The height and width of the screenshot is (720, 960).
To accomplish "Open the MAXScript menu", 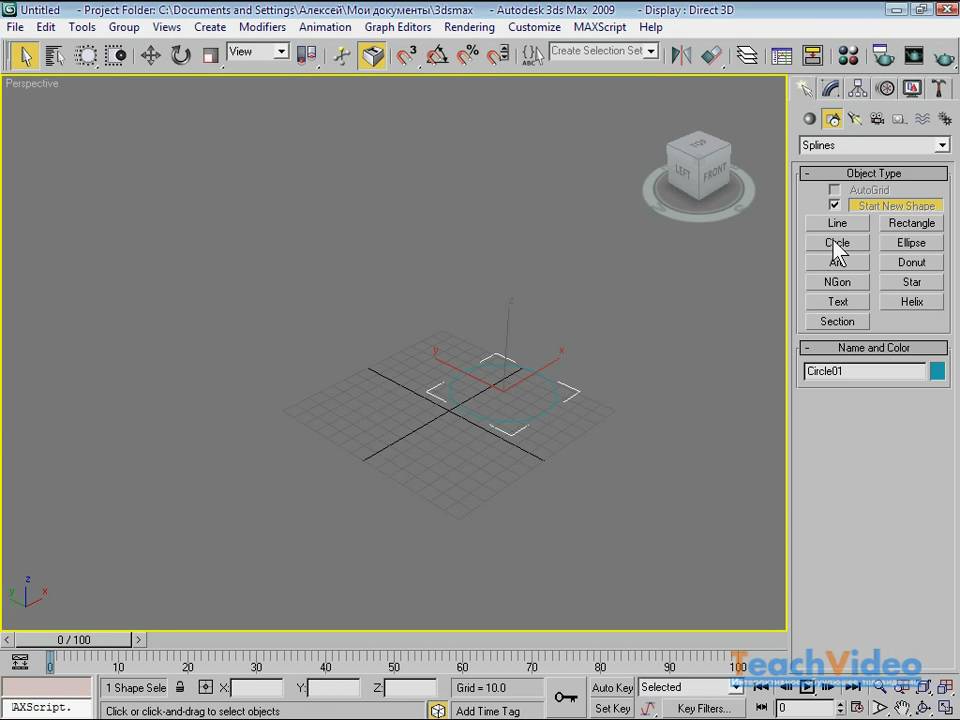I will tap(600, 27).
